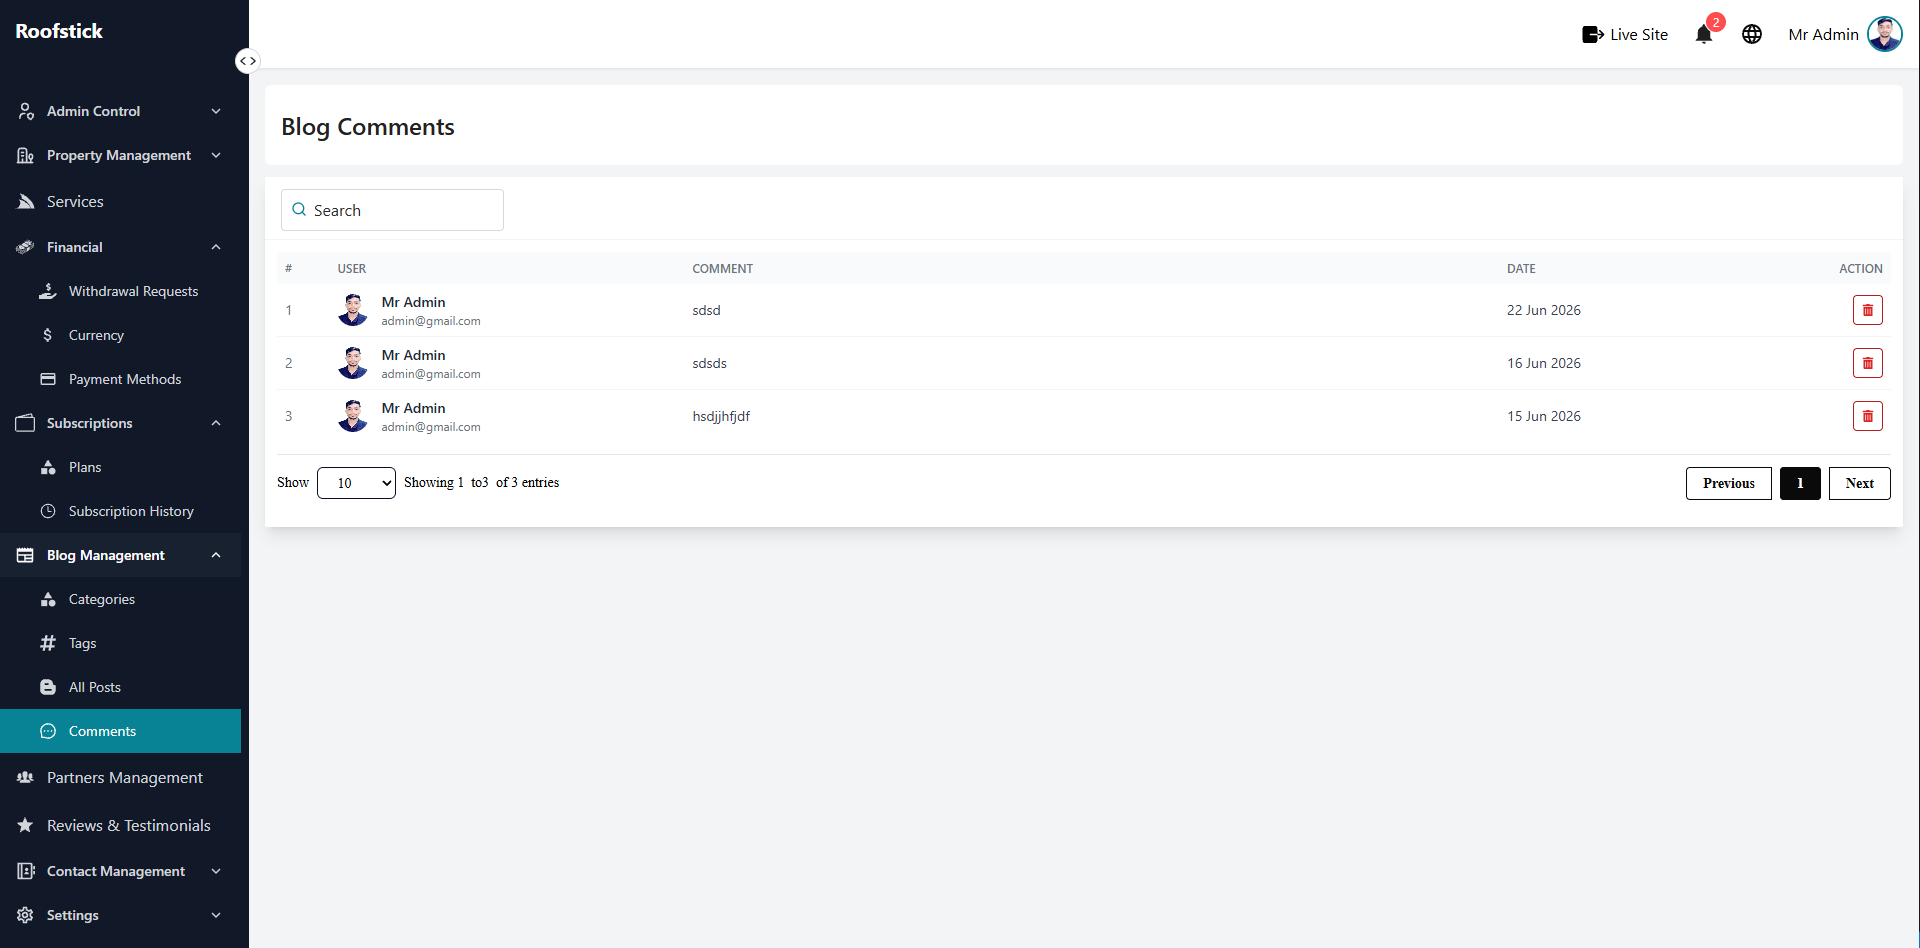Screen dimensions: 1920x948
Task: Click the avatar in row 1
Action: click(x=352, y=310)
